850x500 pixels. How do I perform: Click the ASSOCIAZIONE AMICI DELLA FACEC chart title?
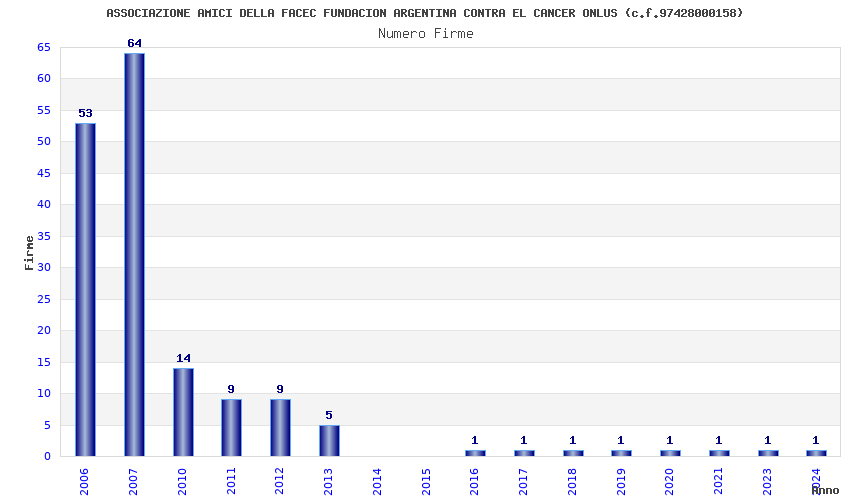[424, 12]
